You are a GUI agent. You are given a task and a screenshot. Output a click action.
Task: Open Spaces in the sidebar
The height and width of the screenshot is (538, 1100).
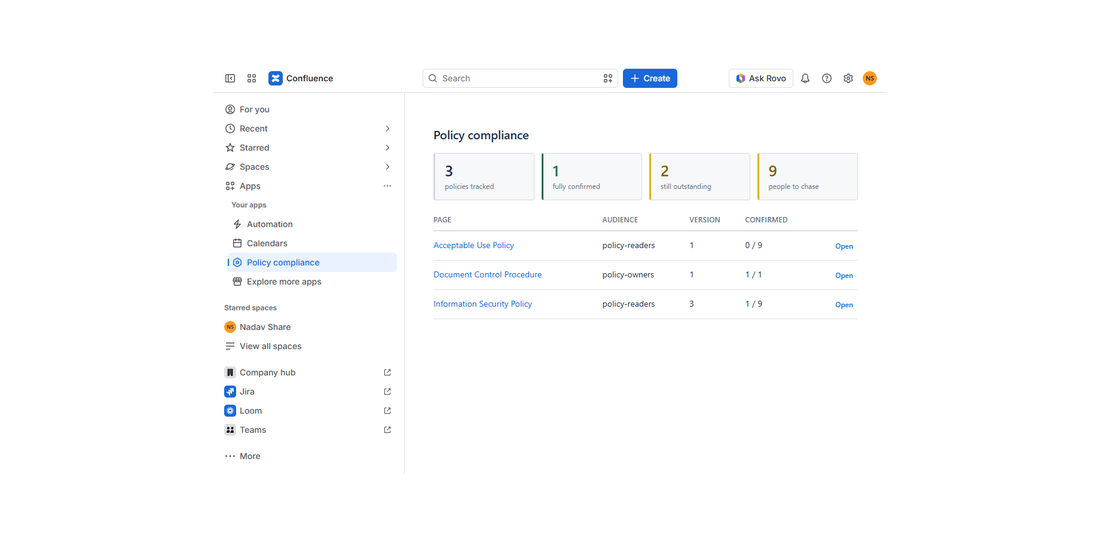[254, 167]
